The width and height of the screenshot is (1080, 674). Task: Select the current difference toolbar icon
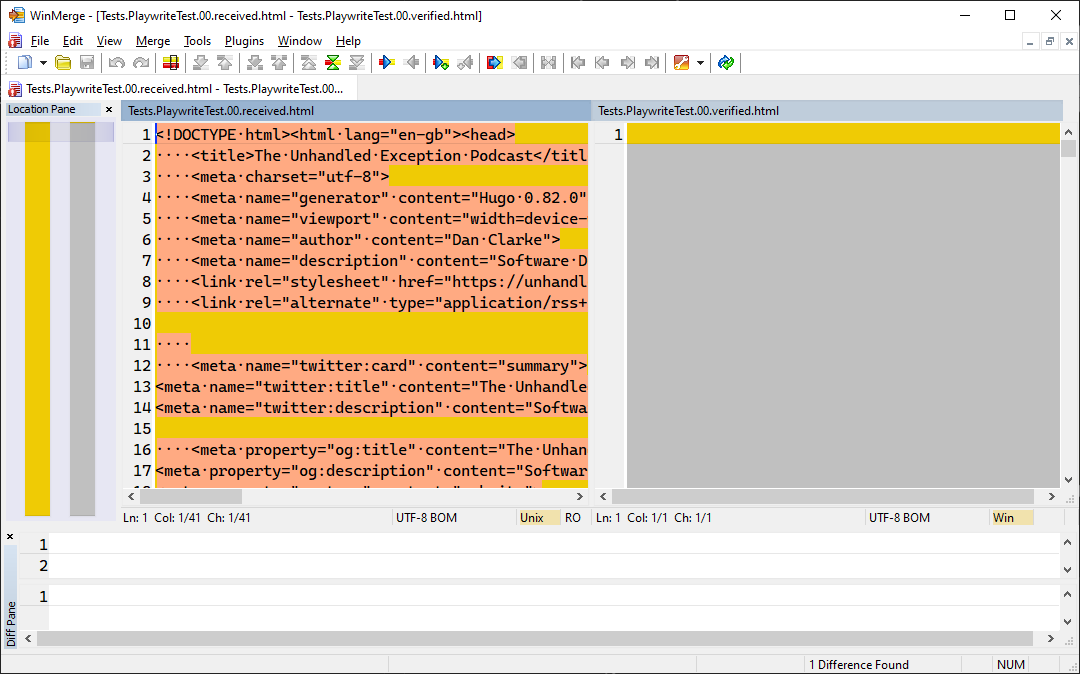point(171,63)
